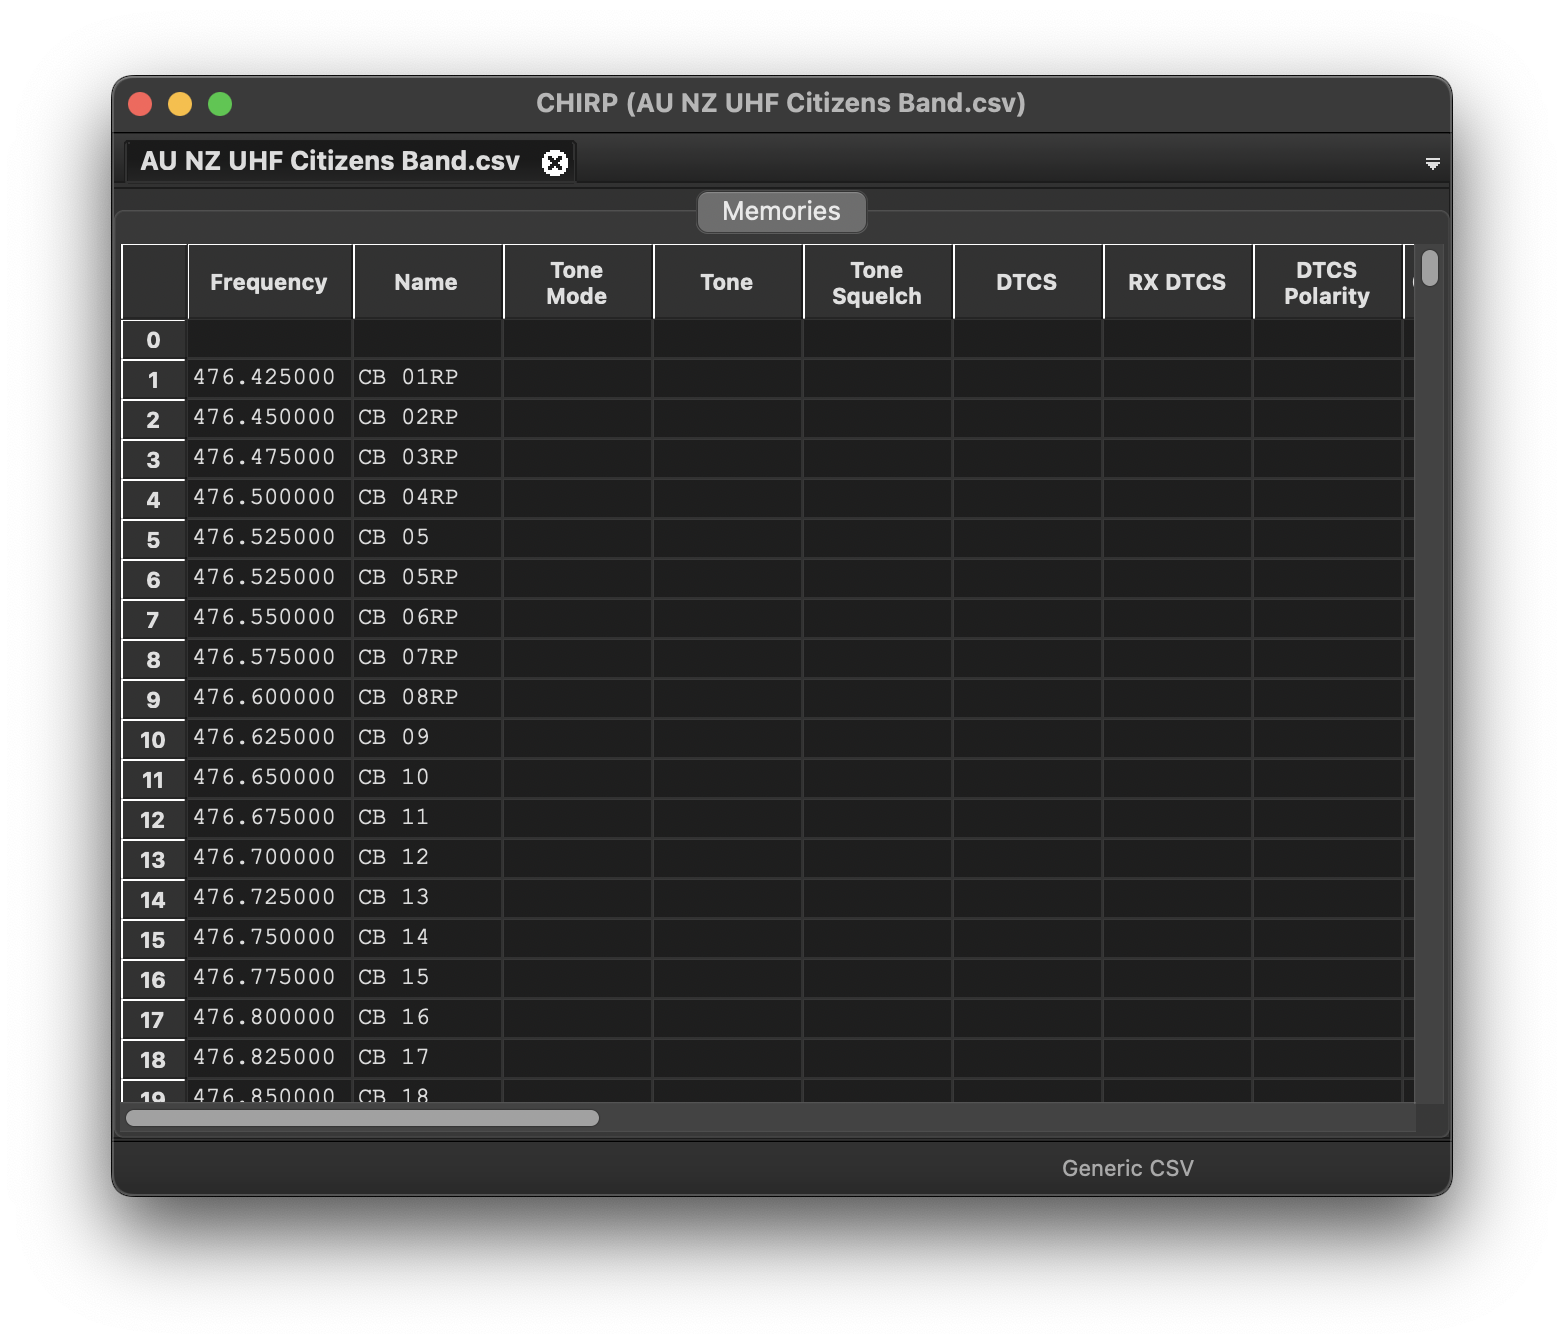Click the horizontal scrollbar thumb
The height and width of the screenshot is (1344, 1564).
point(362,1118)
